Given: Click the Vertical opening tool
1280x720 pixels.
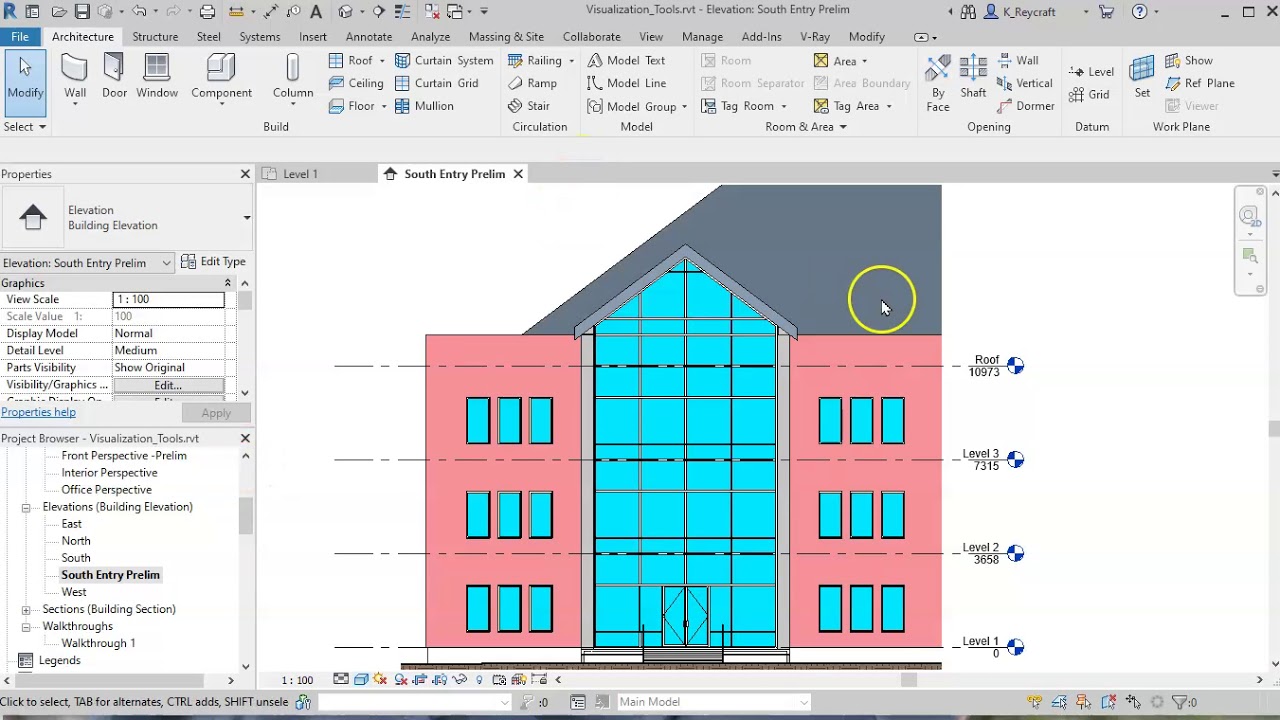Looking at the screenshot, I should pyautogui.click(x=1024, y=83).
